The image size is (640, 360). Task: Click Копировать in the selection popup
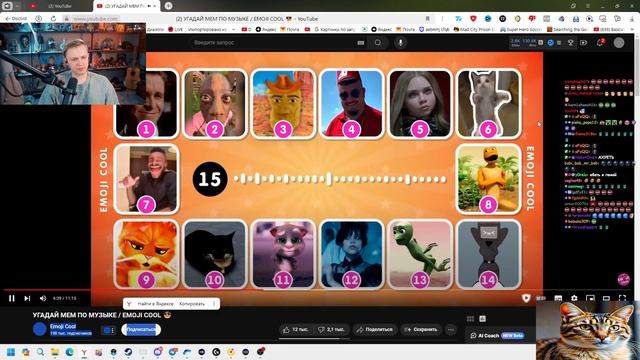[x=192, y=304]
